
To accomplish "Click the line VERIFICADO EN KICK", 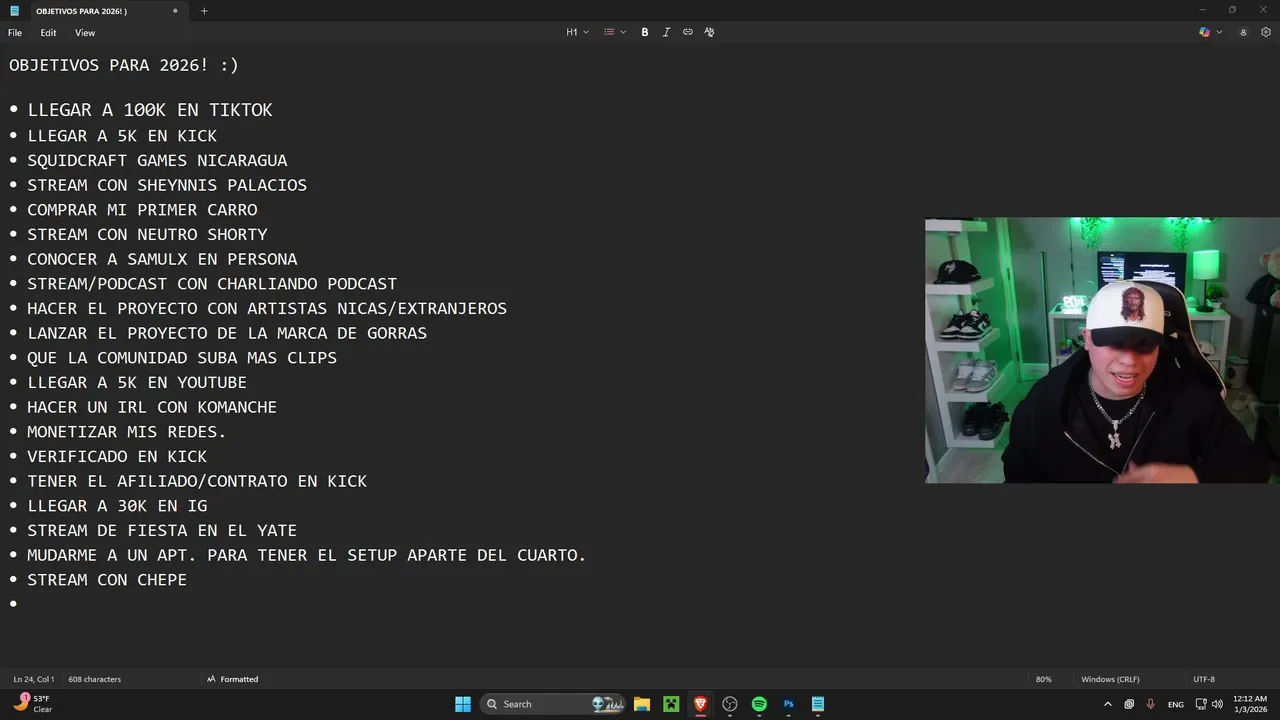I will pyautogui.click(x=117, y=456).
